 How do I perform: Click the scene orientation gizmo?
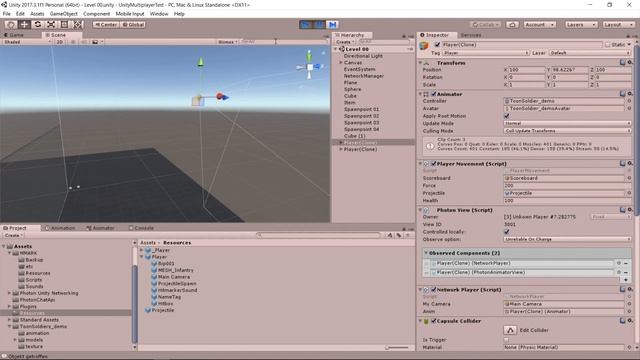pyautogui.click(x=310, y=66)
